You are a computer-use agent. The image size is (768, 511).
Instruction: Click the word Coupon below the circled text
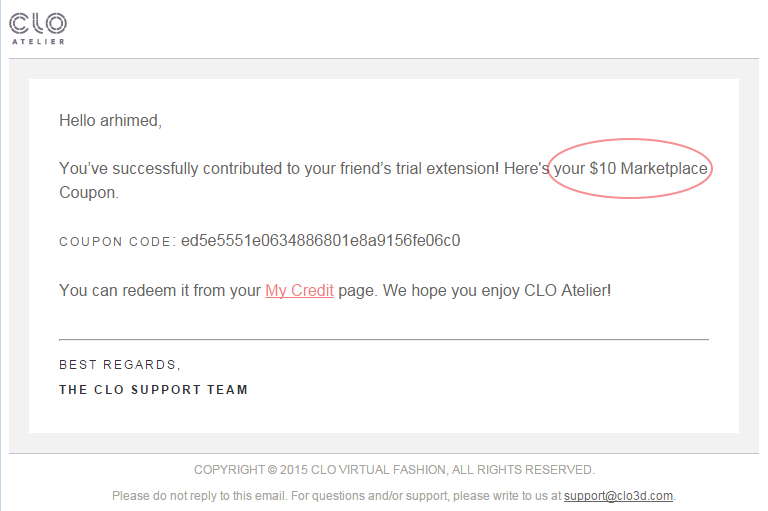87,193
